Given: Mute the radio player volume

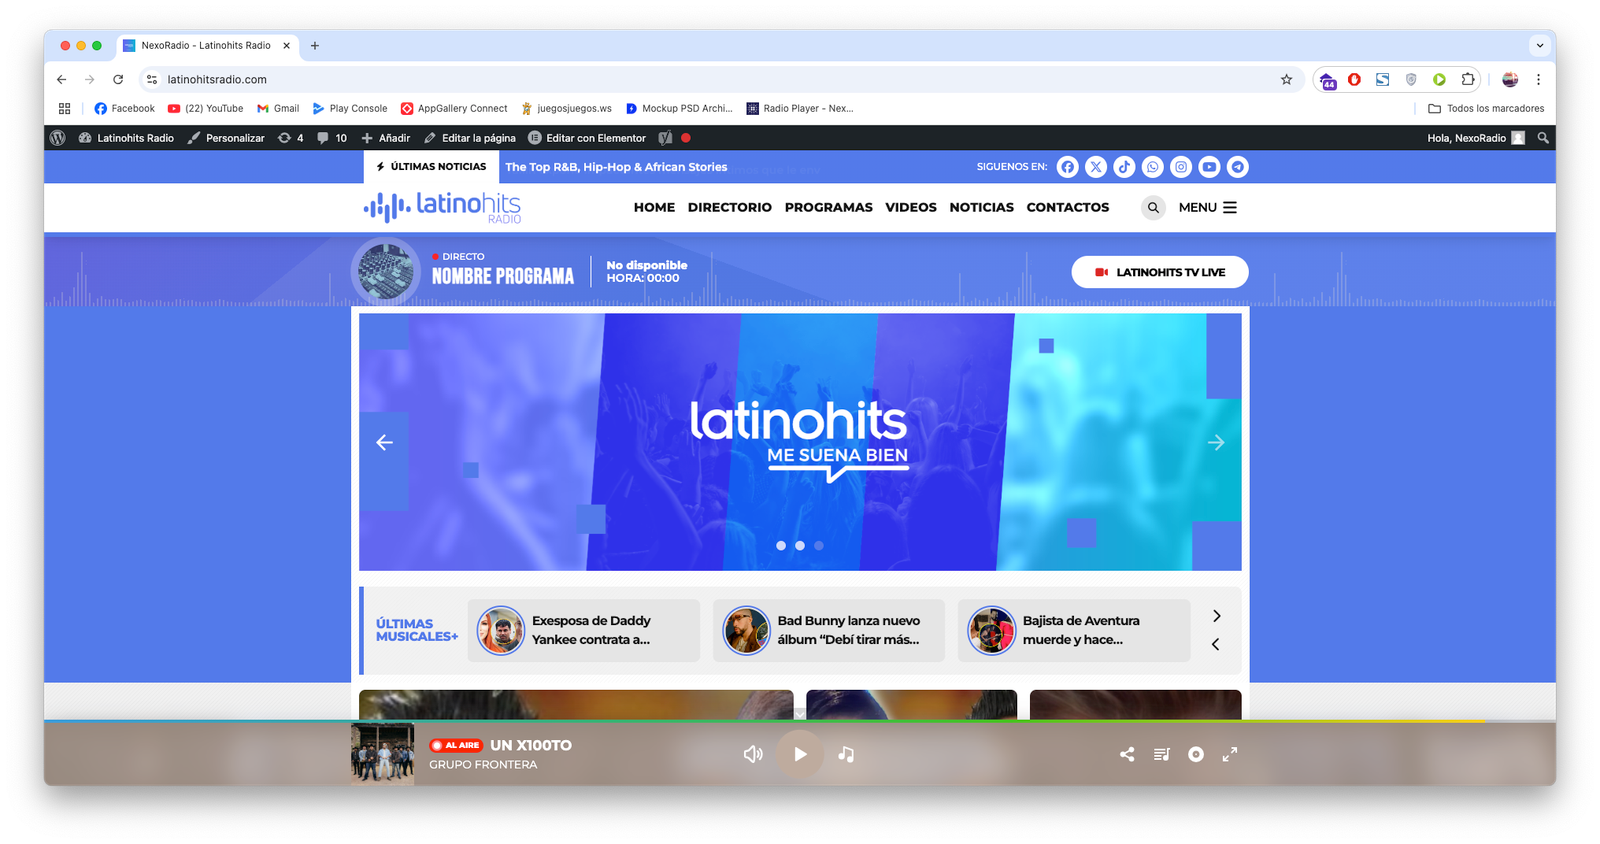Looking at the screenshot, I should [x=753, y=754].
